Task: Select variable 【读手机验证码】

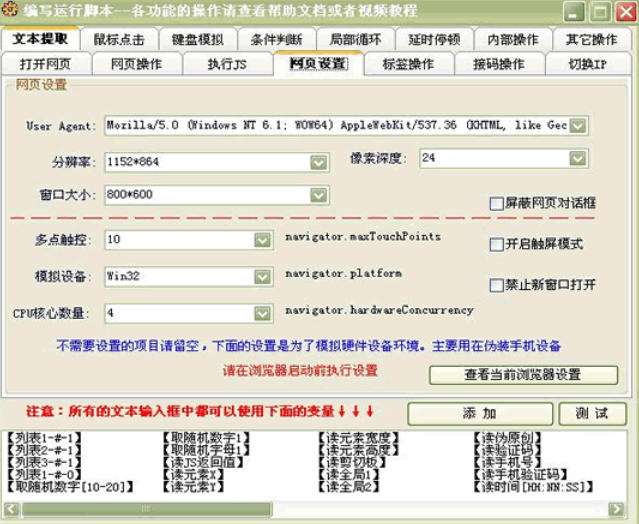Action: pyautogui.click(x=521, y=475)
